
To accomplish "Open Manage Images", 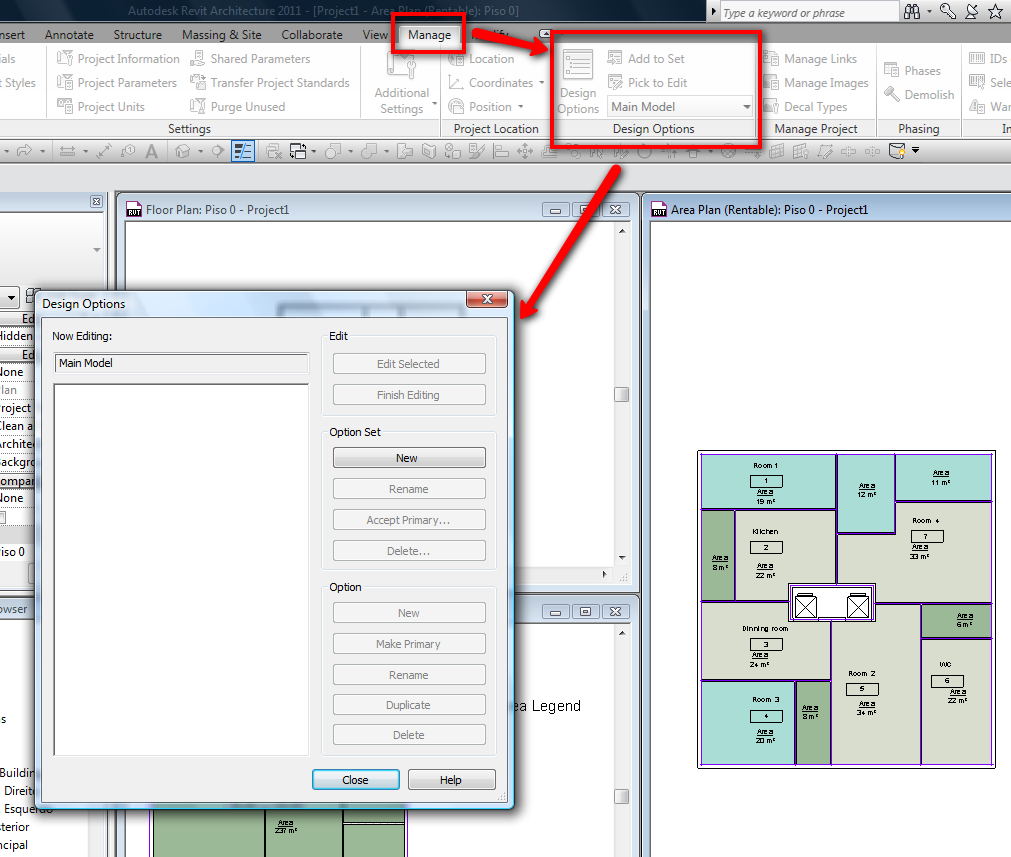I will 816,83.
